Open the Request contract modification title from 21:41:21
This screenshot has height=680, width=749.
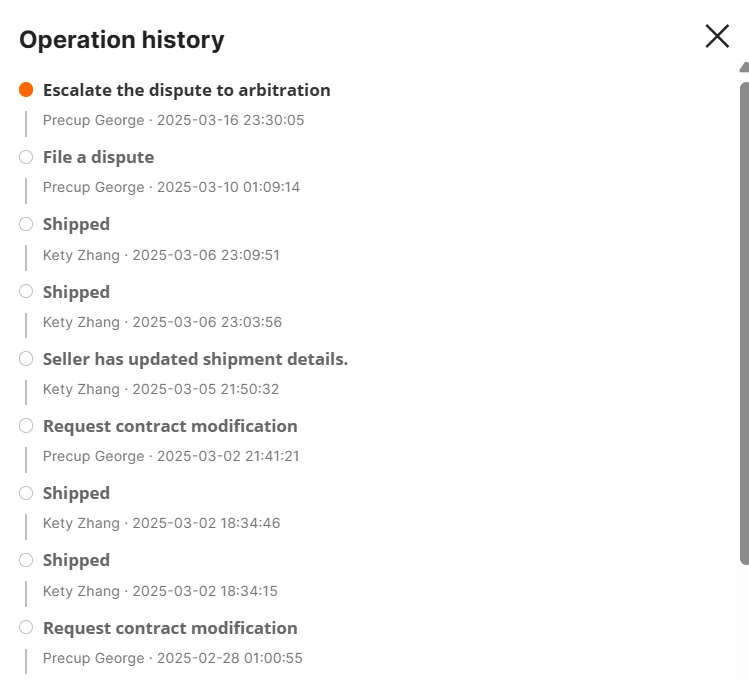170,426
